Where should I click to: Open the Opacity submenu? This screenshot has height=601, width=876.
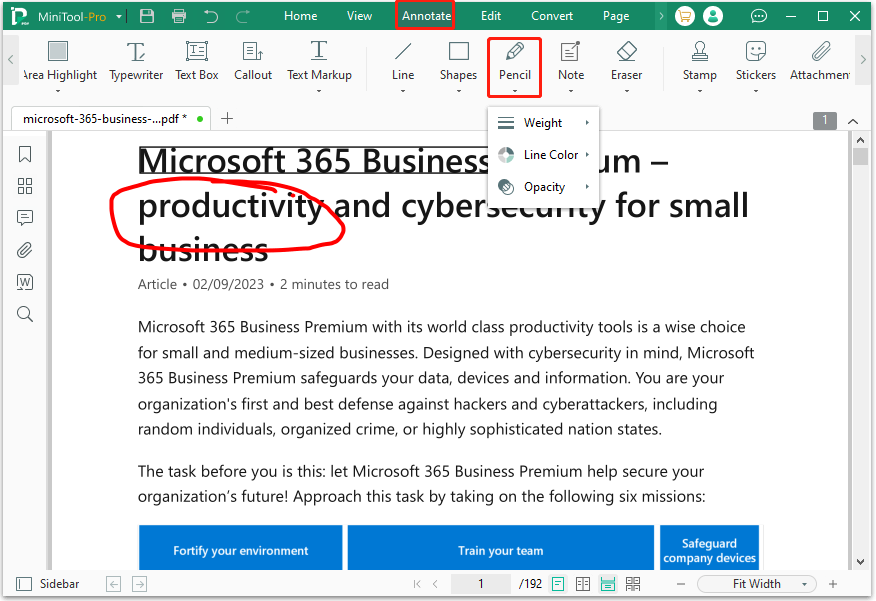[x=543, y=187]
